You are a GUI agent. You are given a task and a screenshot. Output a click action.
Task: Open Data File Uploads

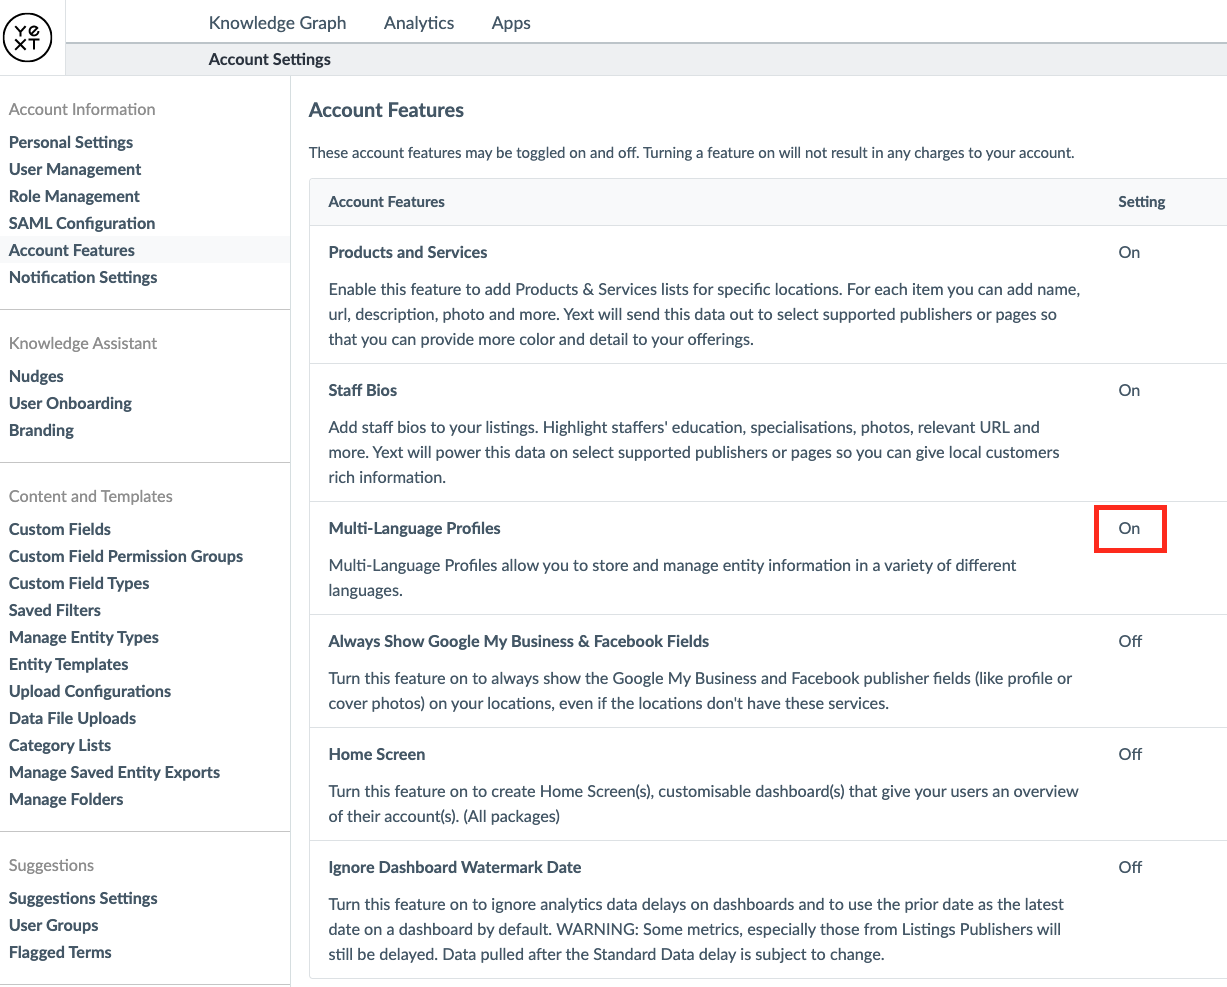(x=72, y=718)
